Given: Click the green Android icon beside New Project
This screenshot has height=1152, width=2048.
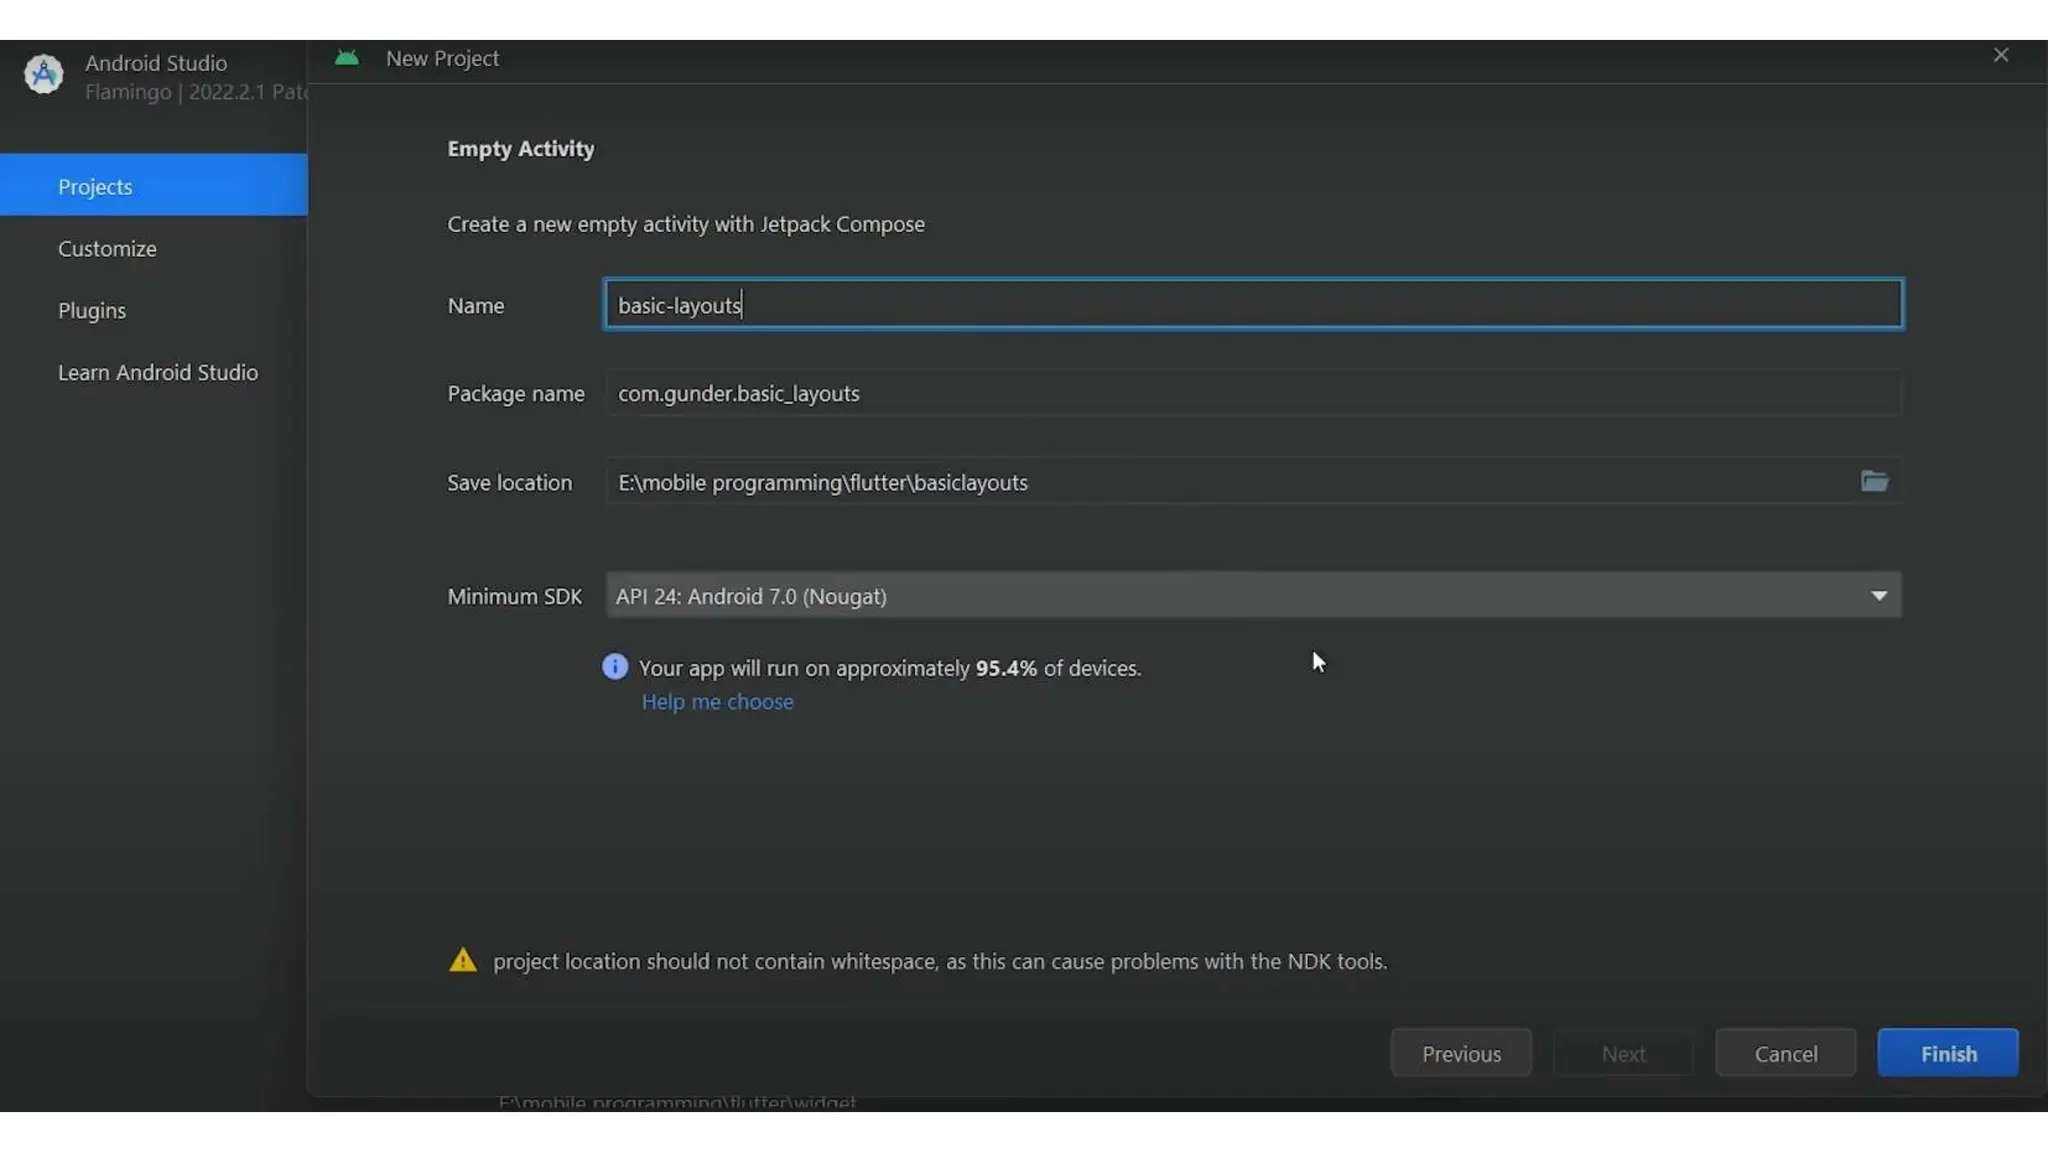Looking at the screenshot, I should click(x=347, y=59).
